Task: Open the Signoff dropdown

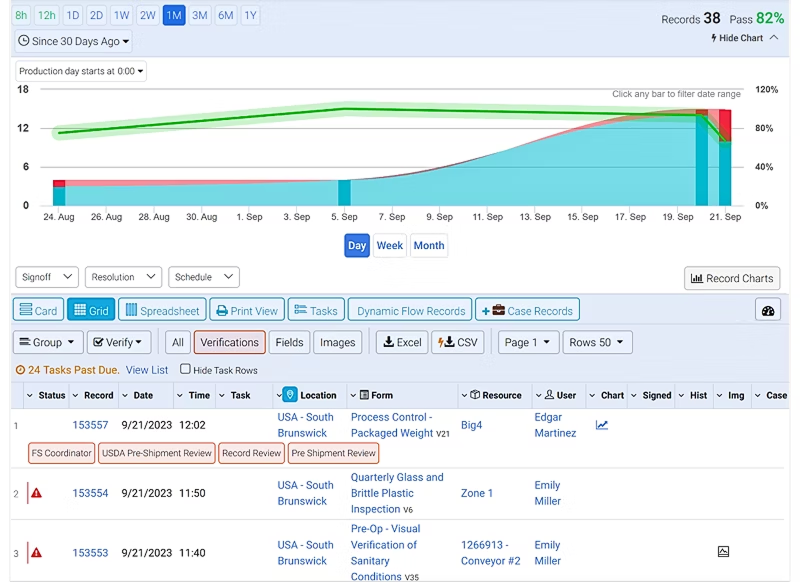Action: [x=46, y=277]
